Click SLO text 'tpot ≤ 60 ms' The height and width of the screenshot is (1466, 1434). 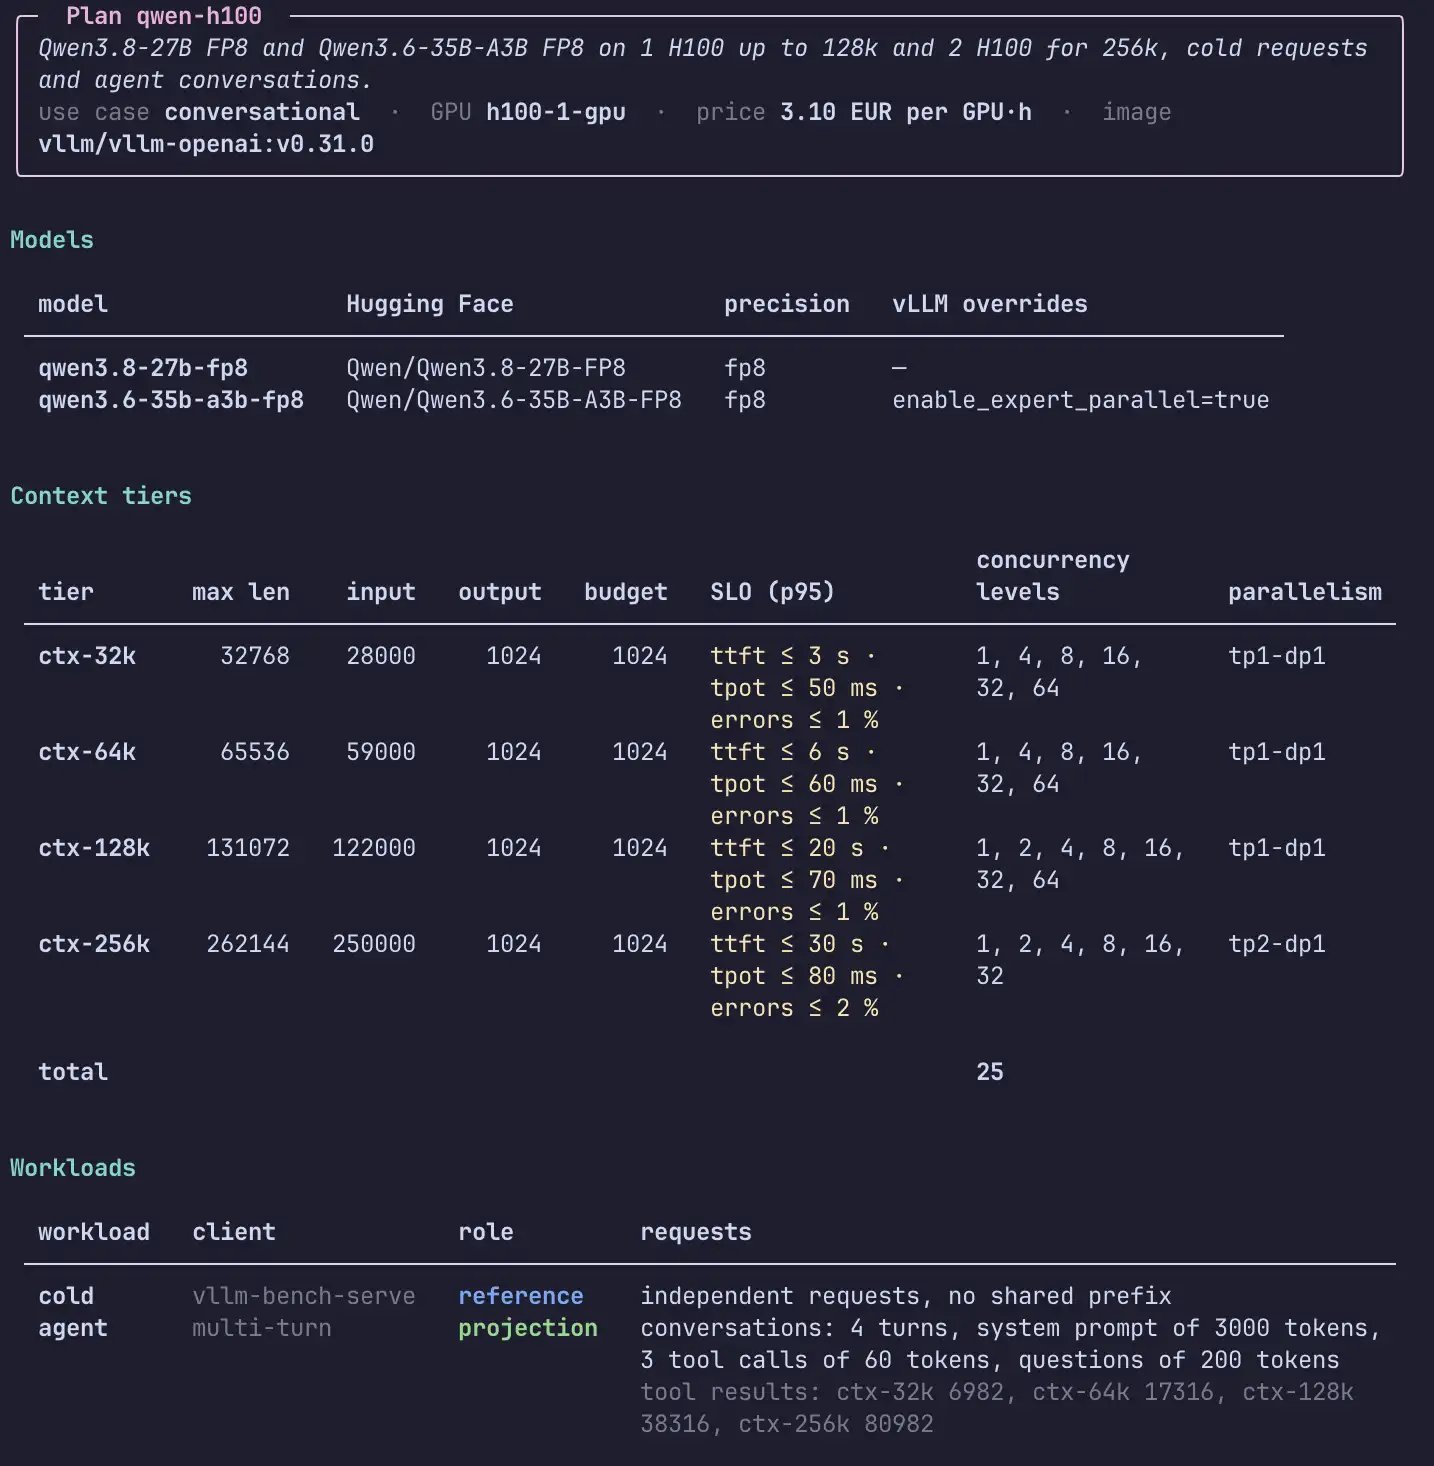(794, 784)
